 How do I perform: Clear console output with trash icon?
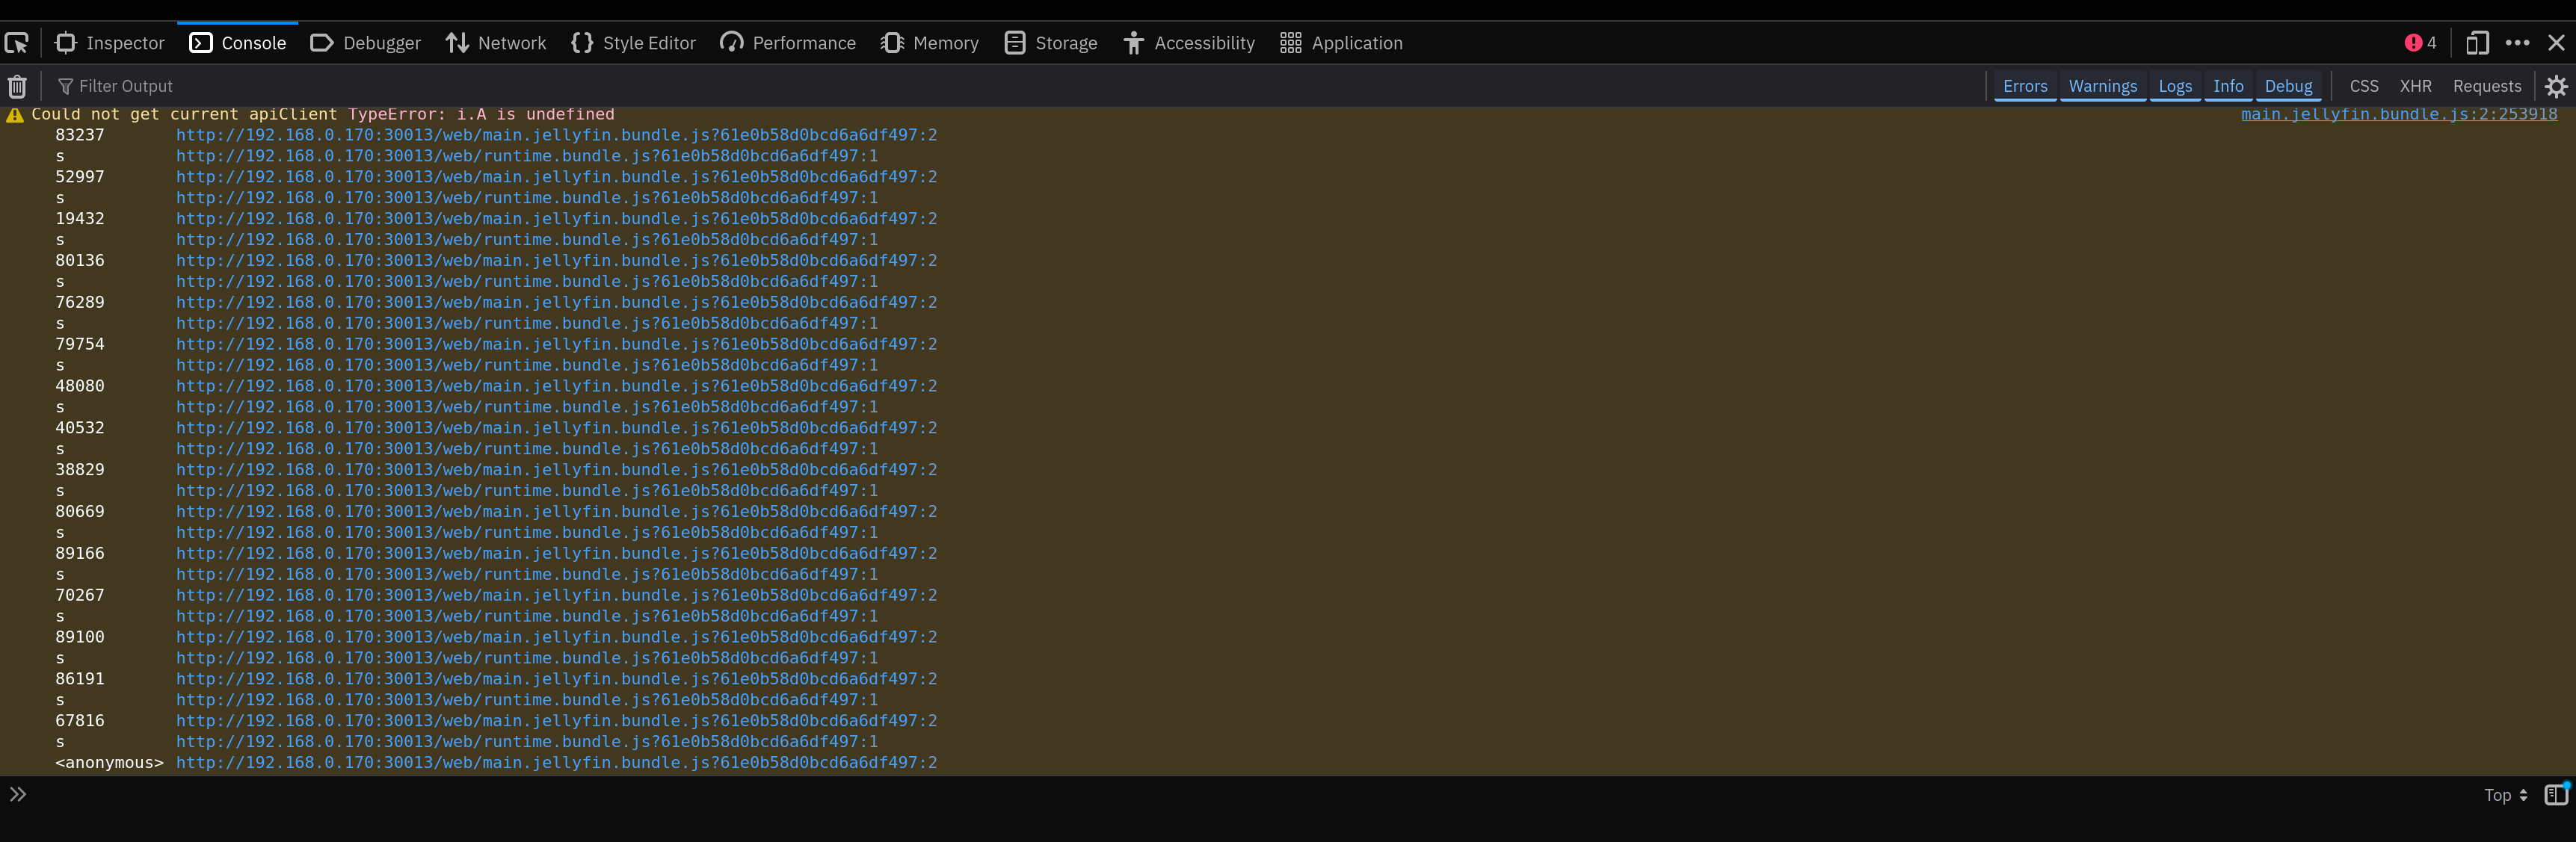point(17,86)
